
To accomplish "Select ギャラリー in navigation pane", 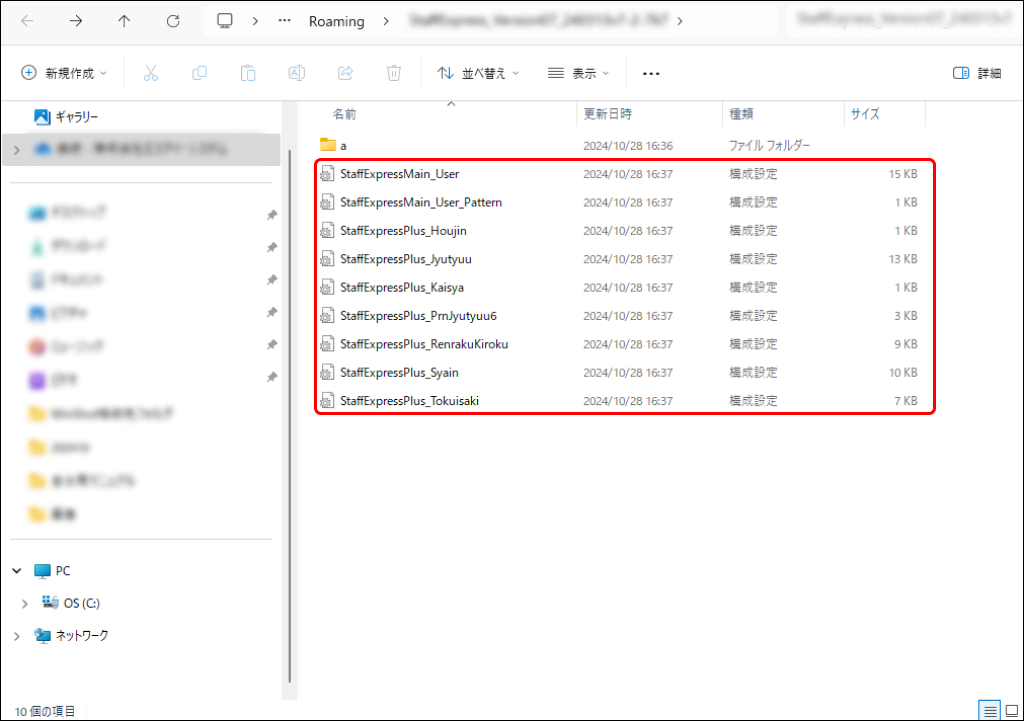I will (x=65, y=117).
